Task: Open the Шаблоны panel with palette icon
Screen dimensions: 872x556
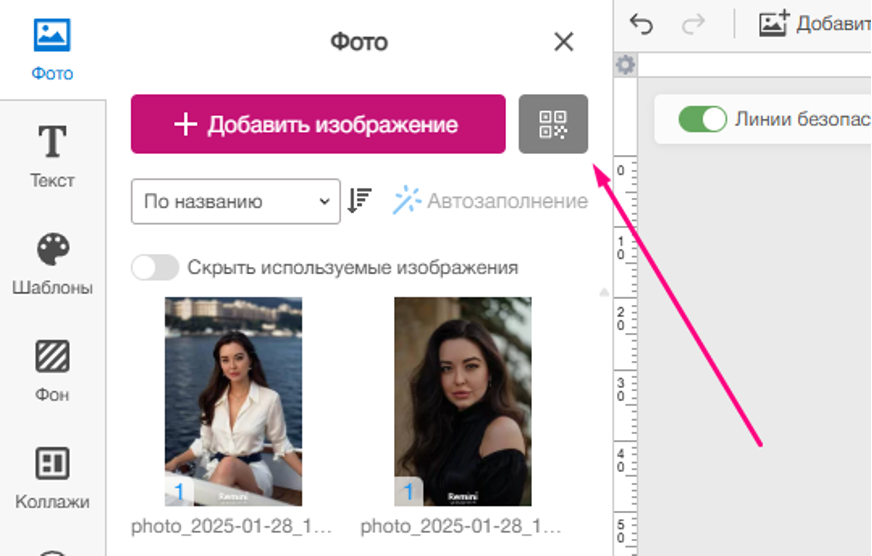Action: click(52, 264)
